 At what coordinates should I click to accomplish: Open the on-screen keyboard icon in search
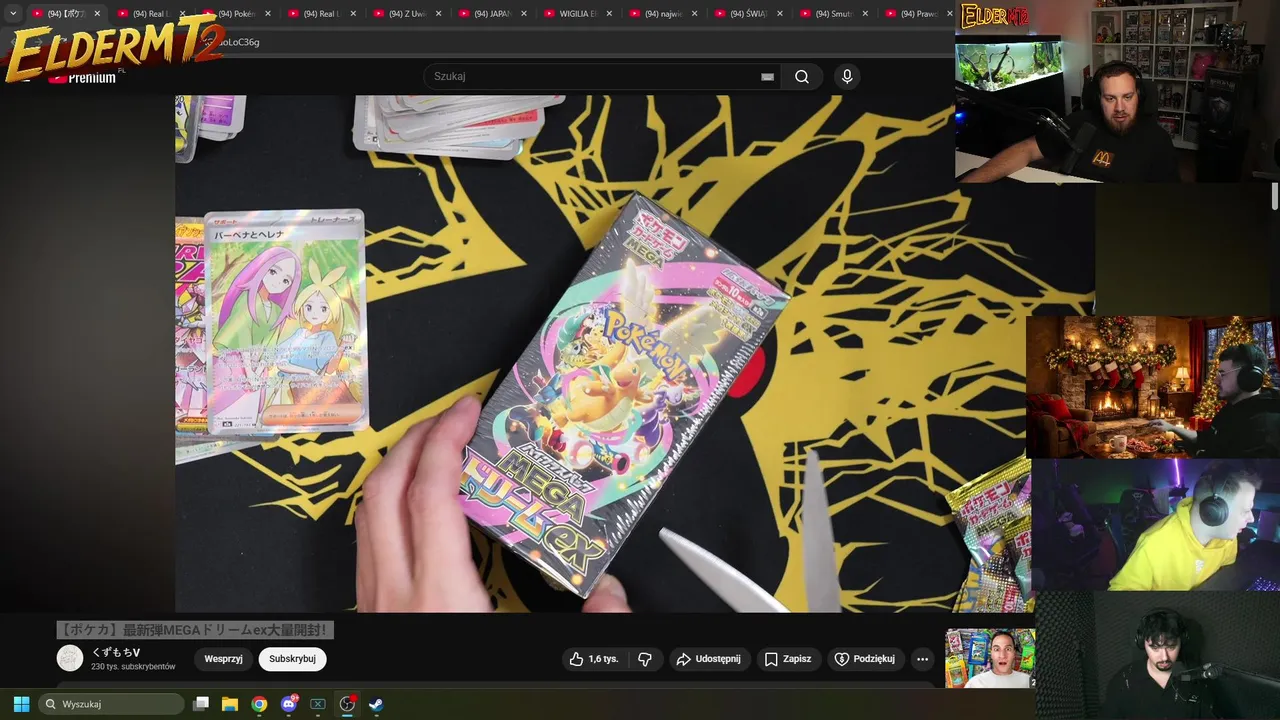pyautogui.click(x=768, y=77)
